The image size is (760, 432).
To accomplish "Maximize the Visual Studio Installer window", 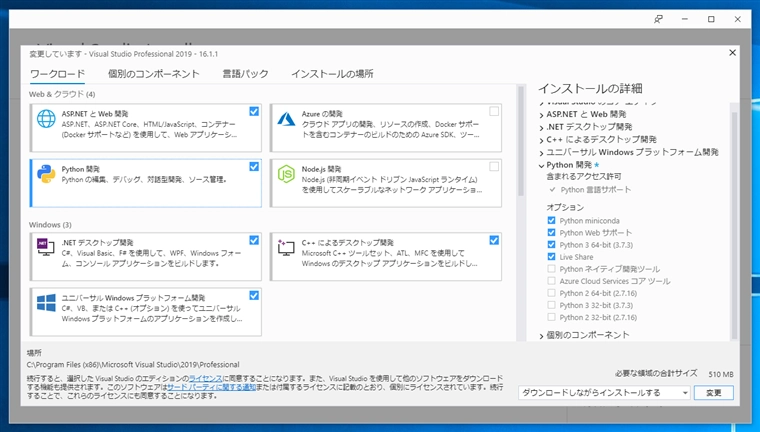I will pyautogui.click(x=711, y=19).
